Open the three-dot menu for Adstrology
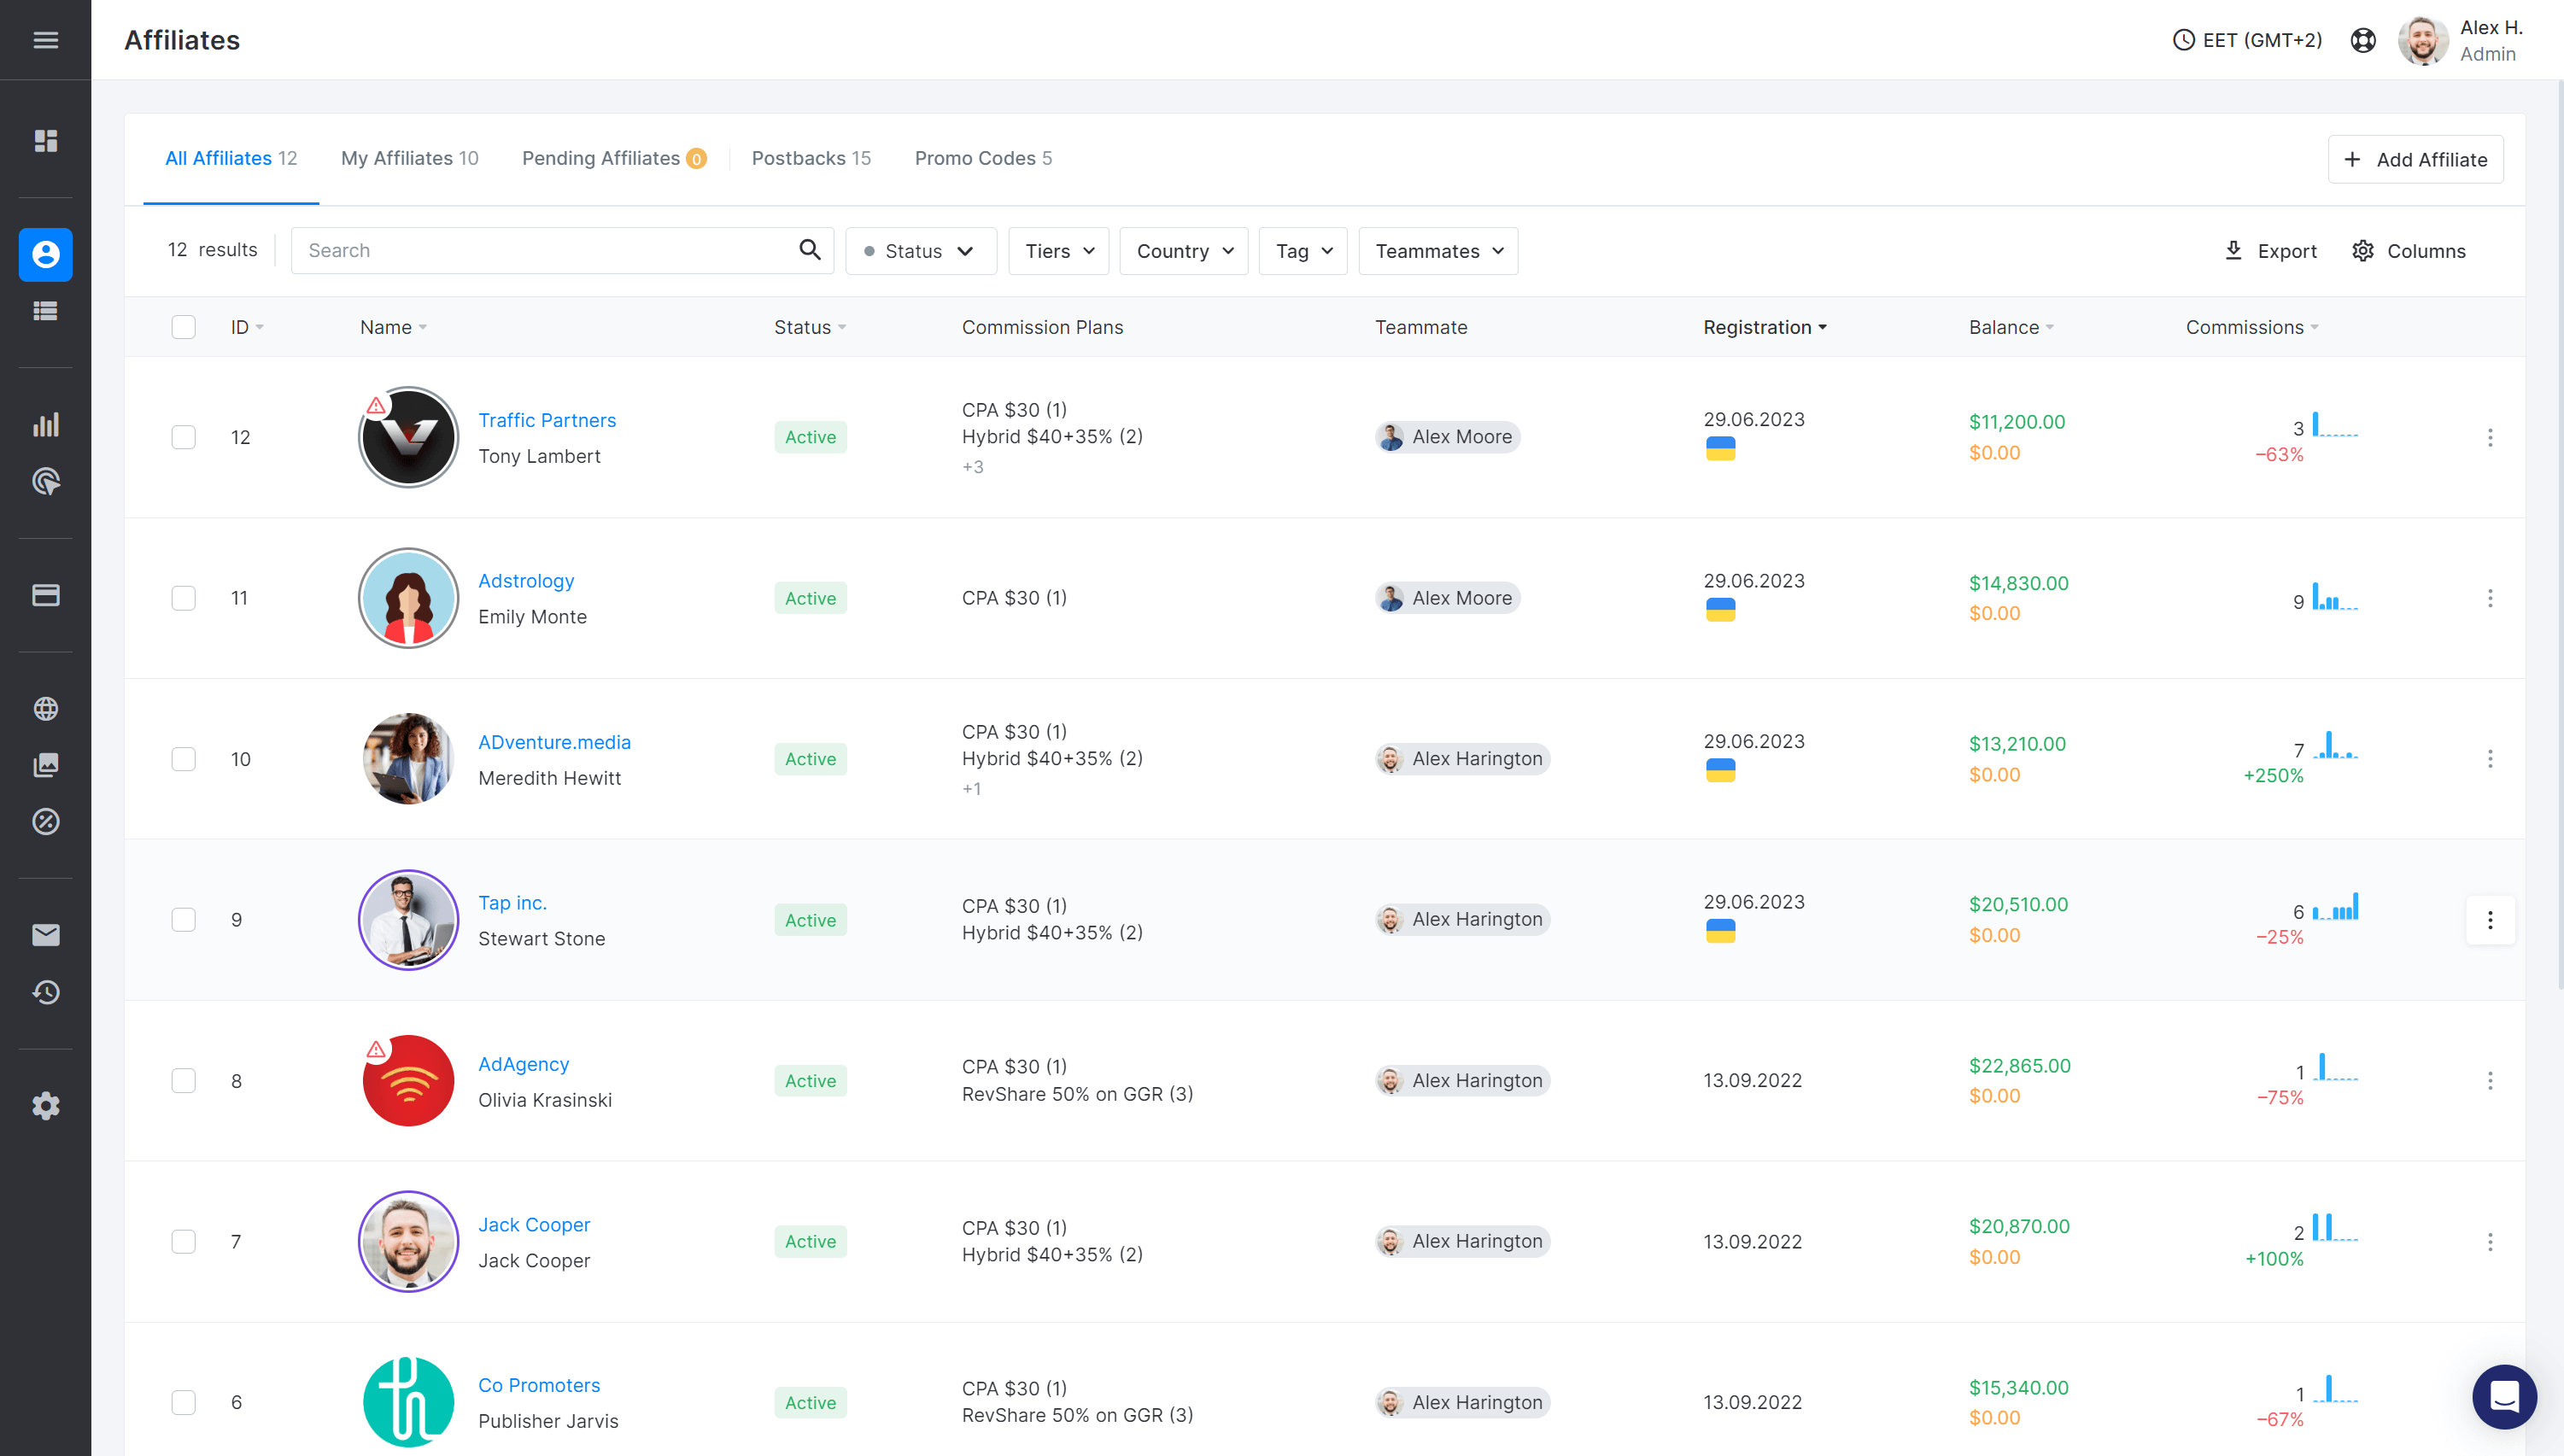 [x=2490, y=598]
